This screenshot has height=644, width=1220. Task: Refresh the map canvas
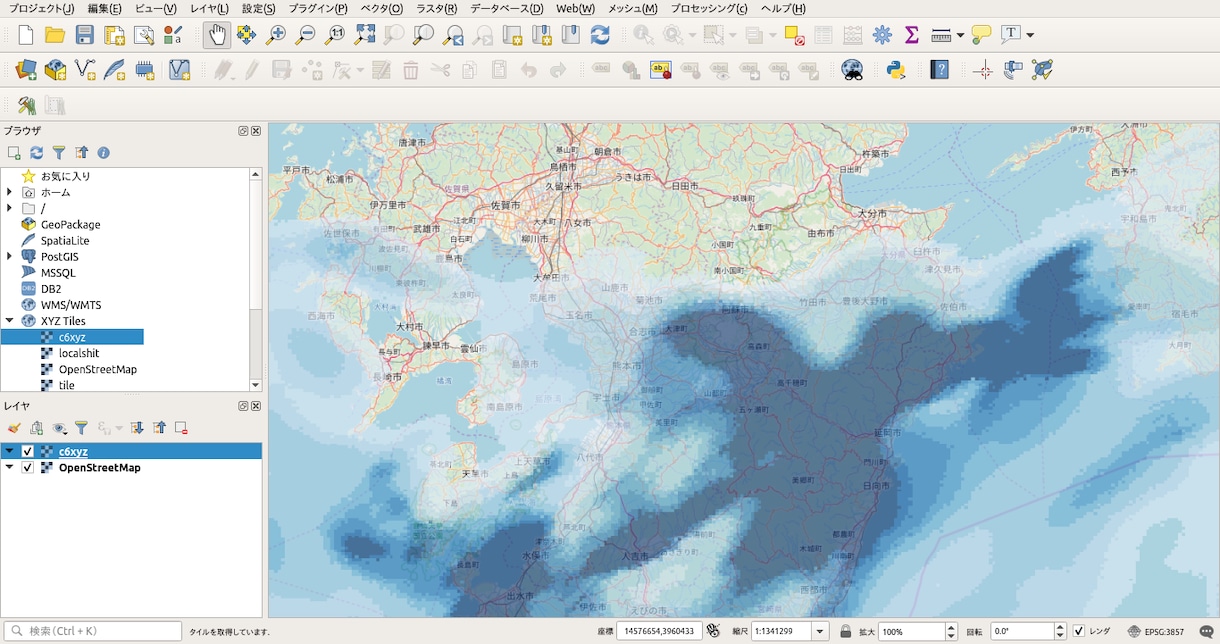pos(600,35)
